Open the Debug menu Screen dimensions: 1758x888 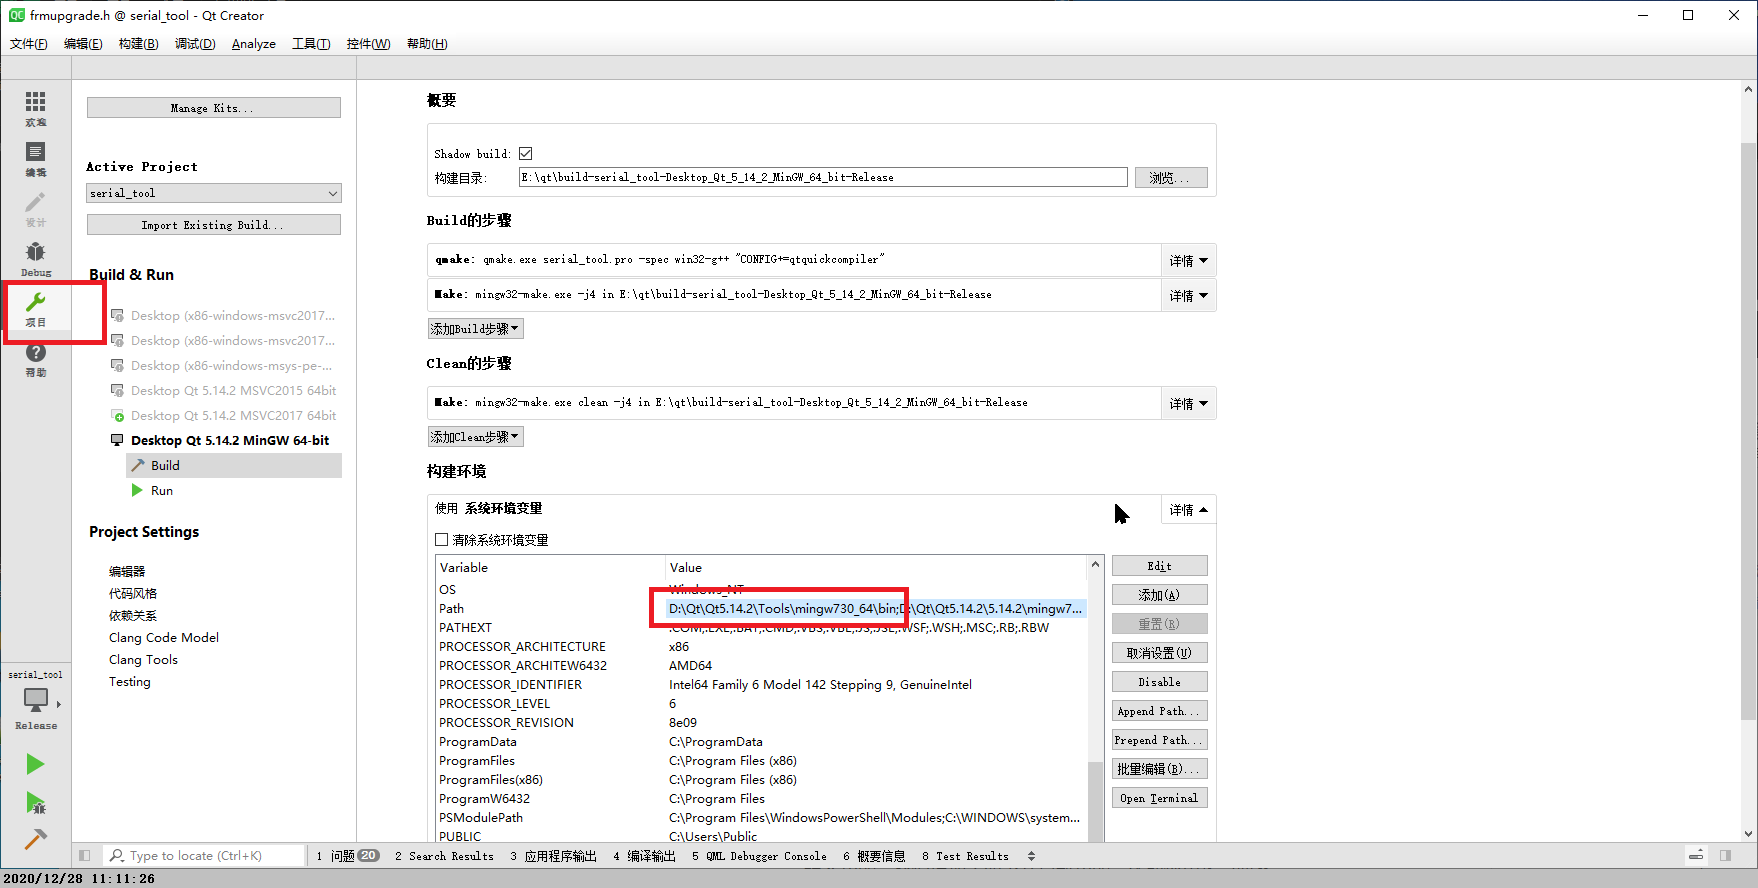pos(195,43)
